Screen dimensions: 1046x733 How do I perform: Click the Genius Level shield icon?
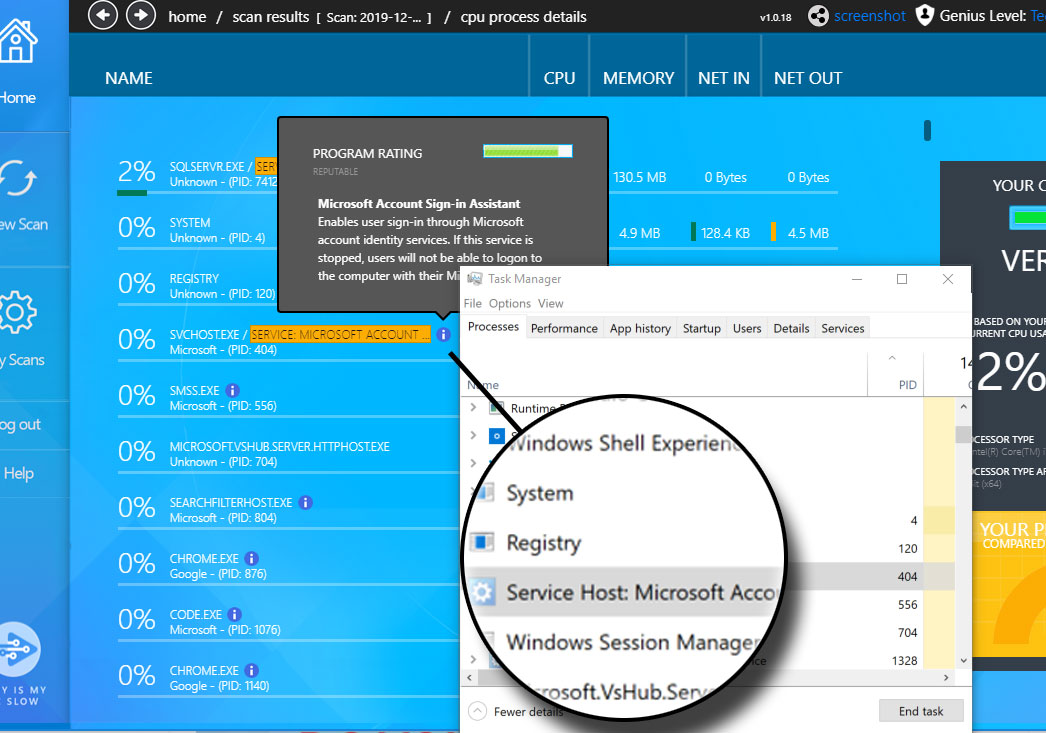click(925, 15)
